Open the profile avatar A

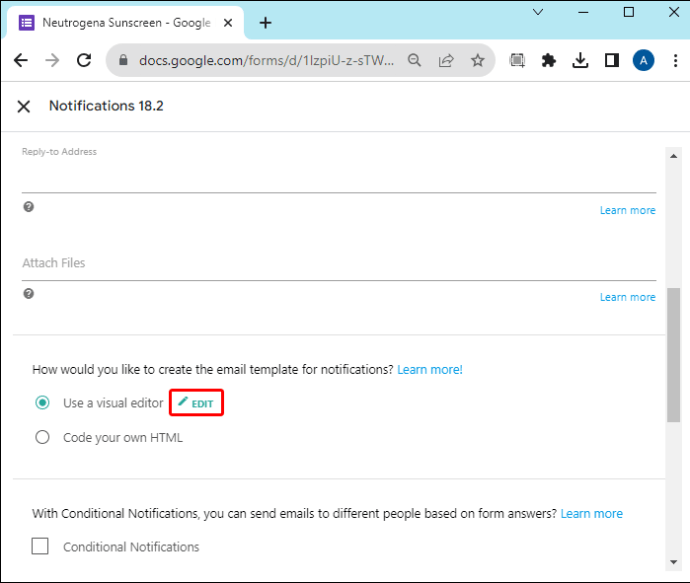pyautogui.click(x=643, y=60)
